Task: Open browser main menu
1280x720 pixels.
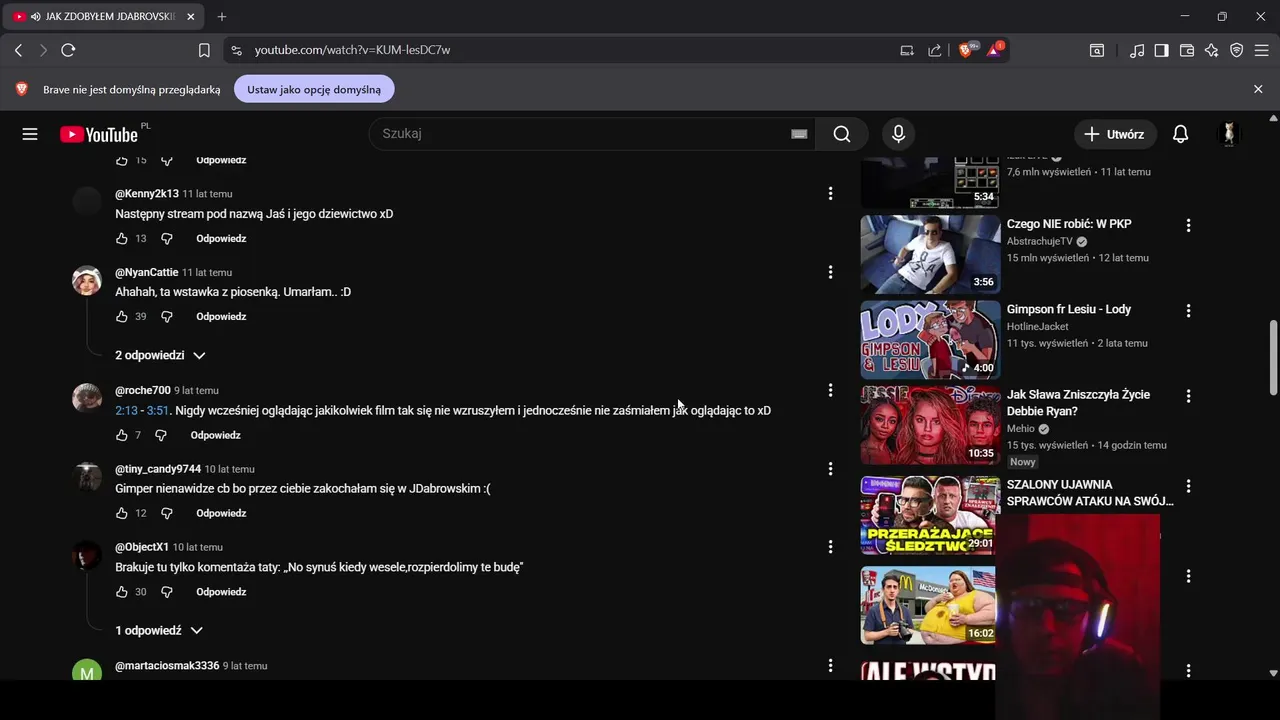Action: 1261,50
